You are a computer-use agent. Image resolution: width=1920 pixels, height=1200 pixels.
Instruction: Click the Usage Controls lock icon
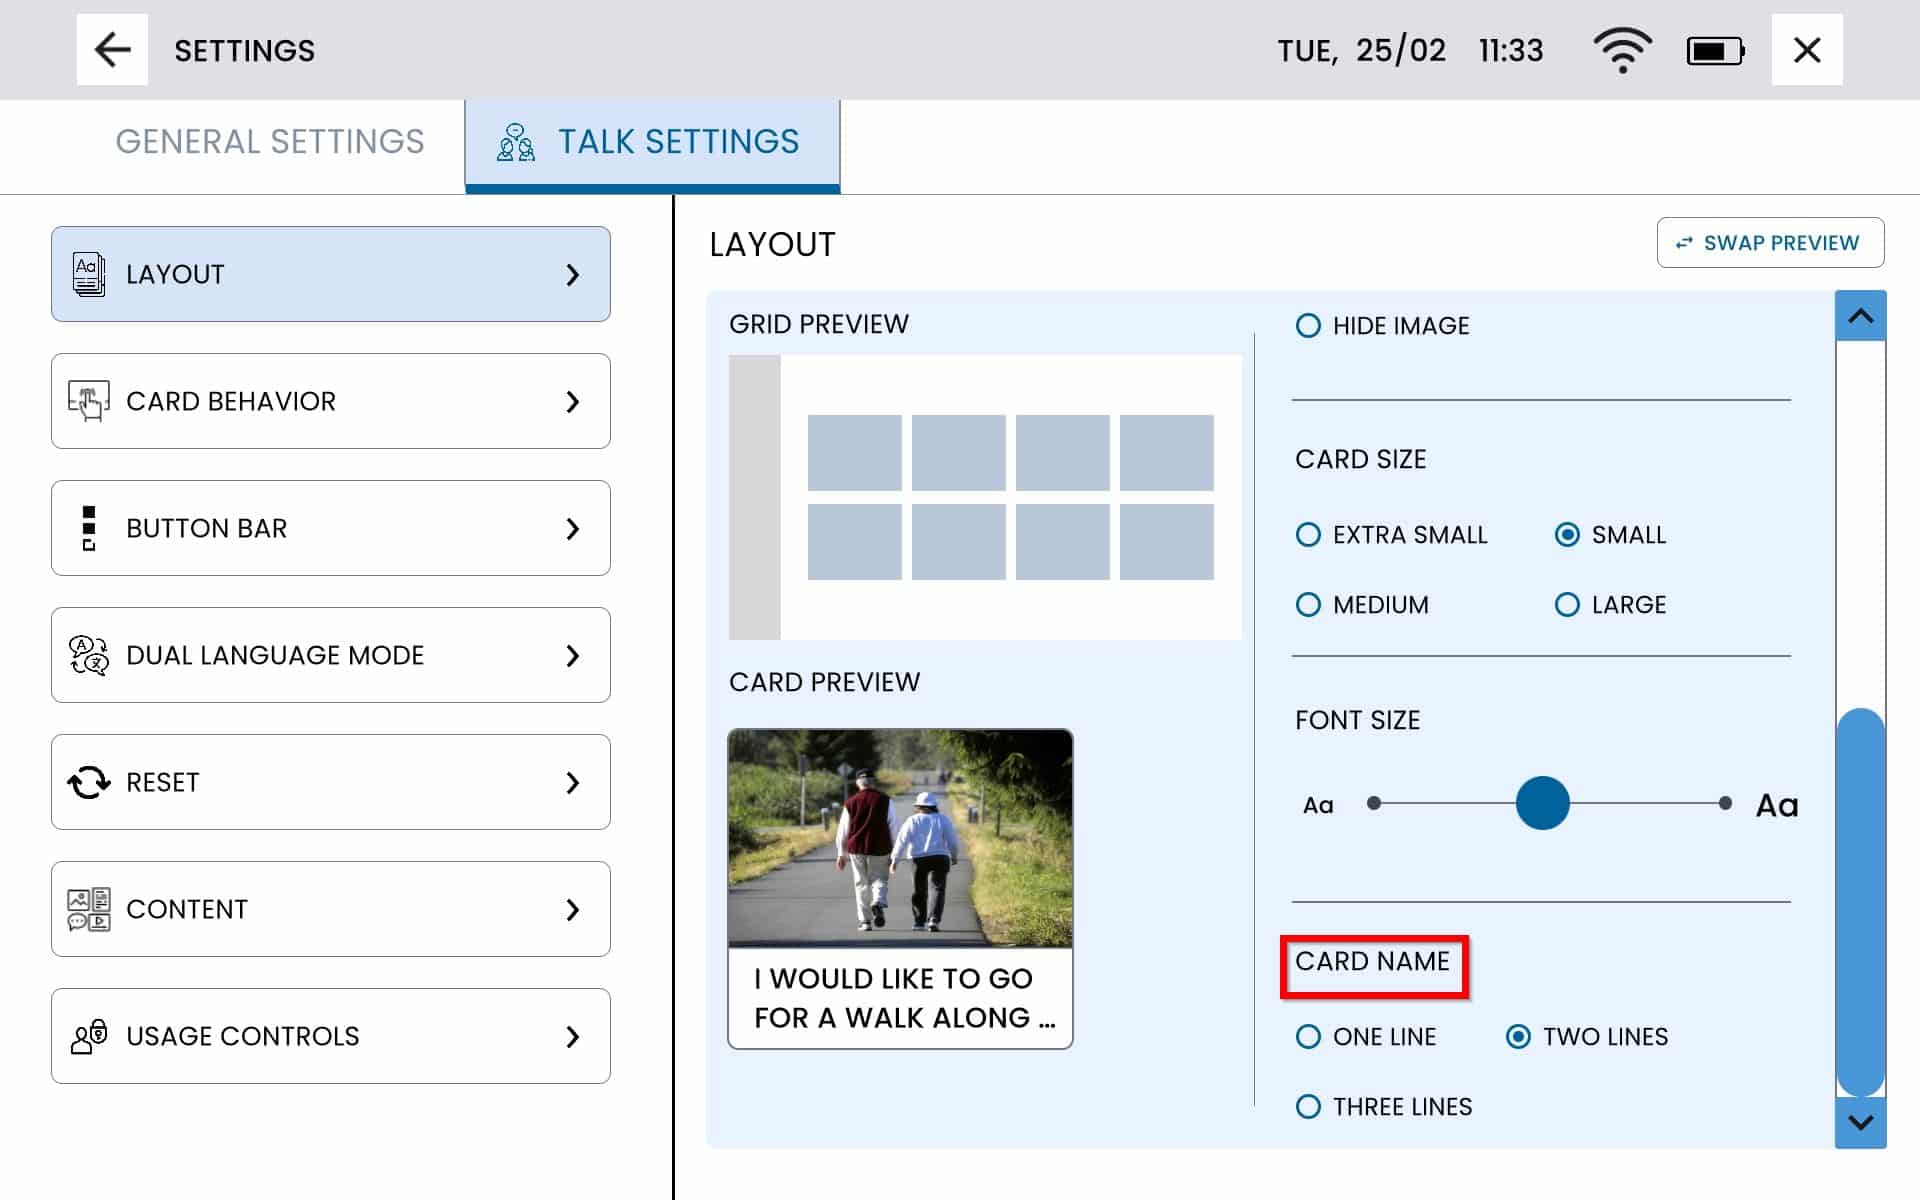89,1036
